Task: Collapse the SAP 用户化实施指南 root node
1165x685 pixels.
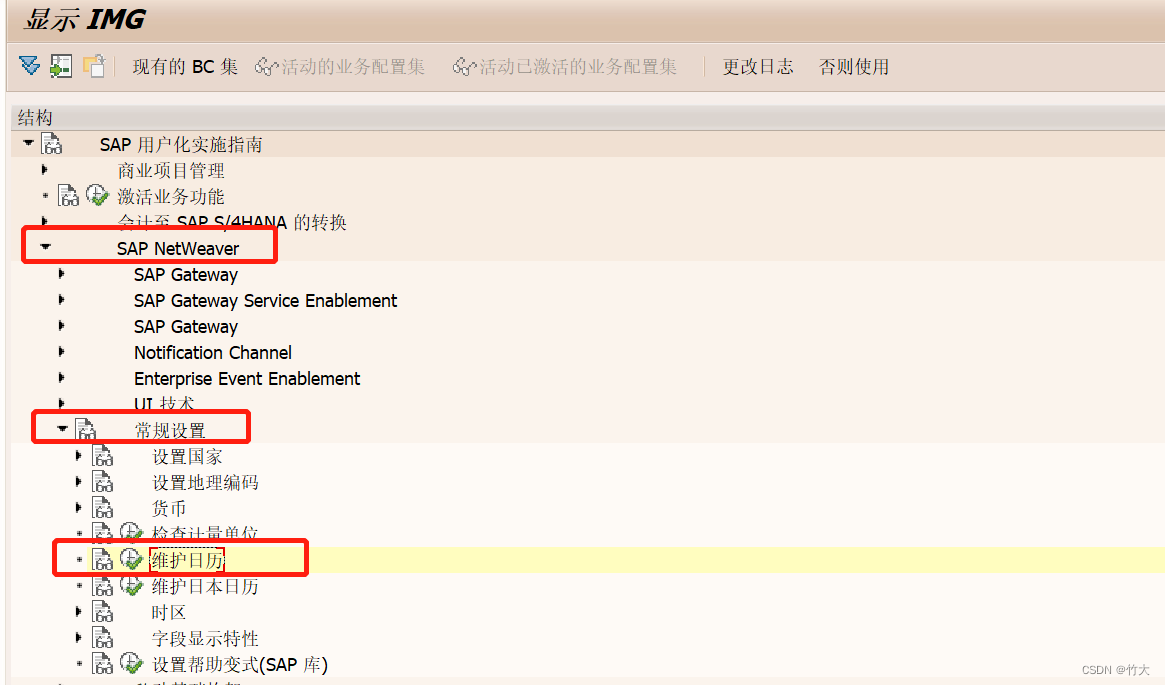Action: (x=28, y=143)
